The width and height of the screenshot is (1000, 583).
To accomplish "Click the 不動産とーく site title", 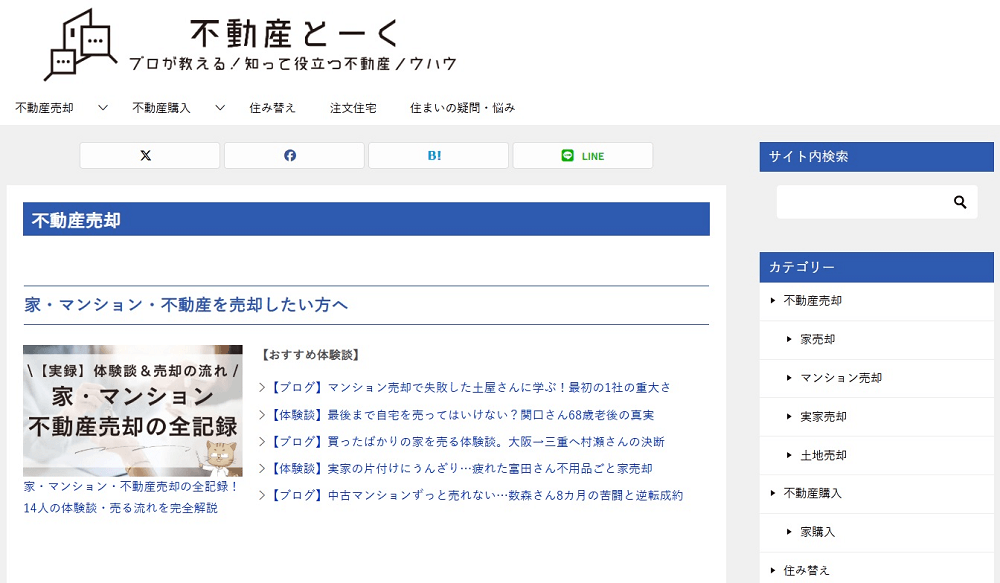I will (295, 34).
